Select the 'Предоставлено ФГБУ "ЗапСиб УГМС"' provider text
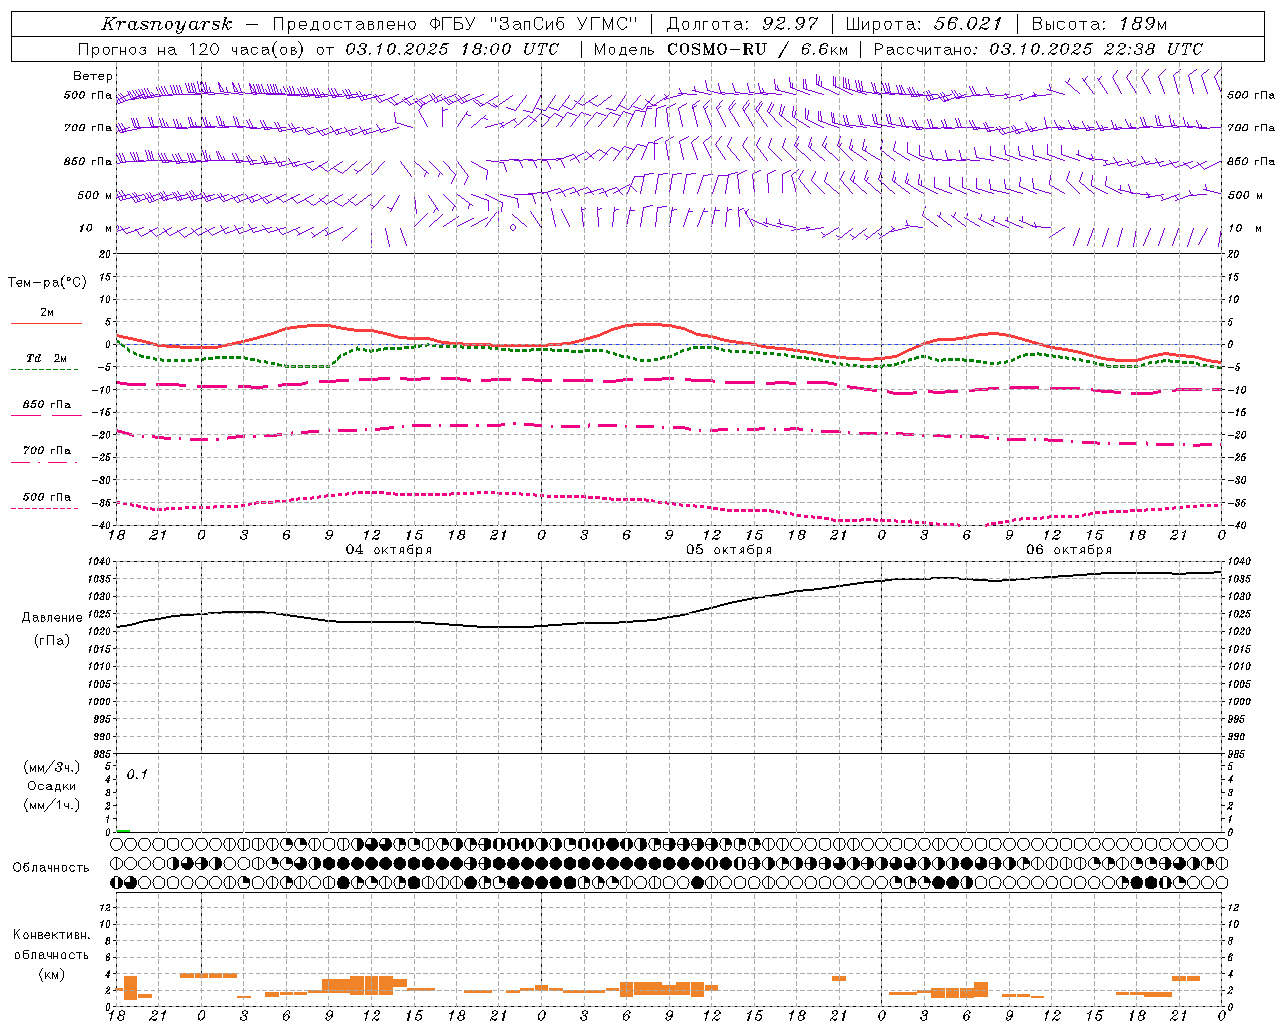The height and width of the screenshot is (1024, 1280). click(455, 24)
